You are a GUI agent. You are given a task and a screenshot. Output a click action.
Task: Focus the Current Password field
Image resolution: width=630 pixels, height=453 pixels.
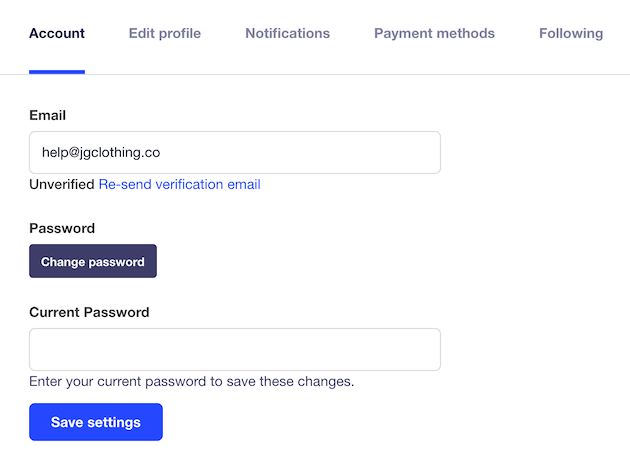(234, 349)
